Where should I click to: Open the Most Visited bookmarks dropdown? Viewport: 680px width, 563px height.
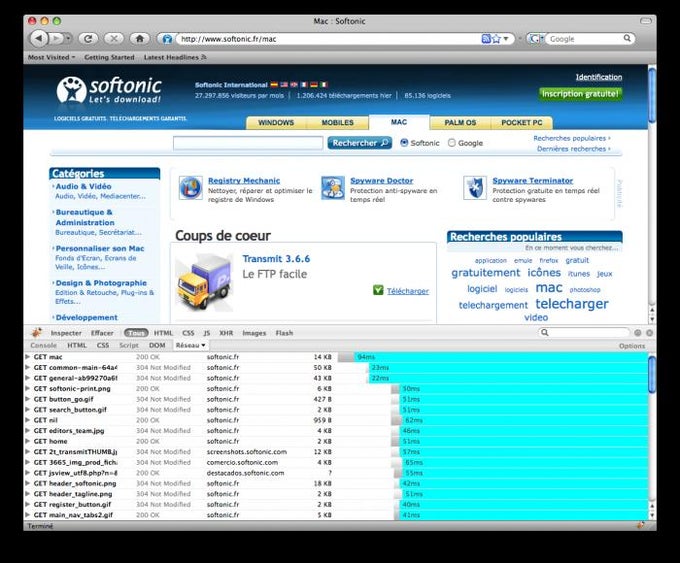coord(52,57)
